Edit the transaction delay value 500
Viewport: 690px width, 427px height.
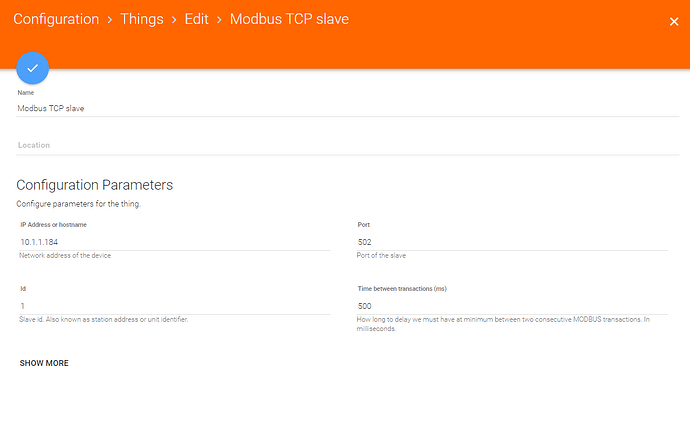512,306
